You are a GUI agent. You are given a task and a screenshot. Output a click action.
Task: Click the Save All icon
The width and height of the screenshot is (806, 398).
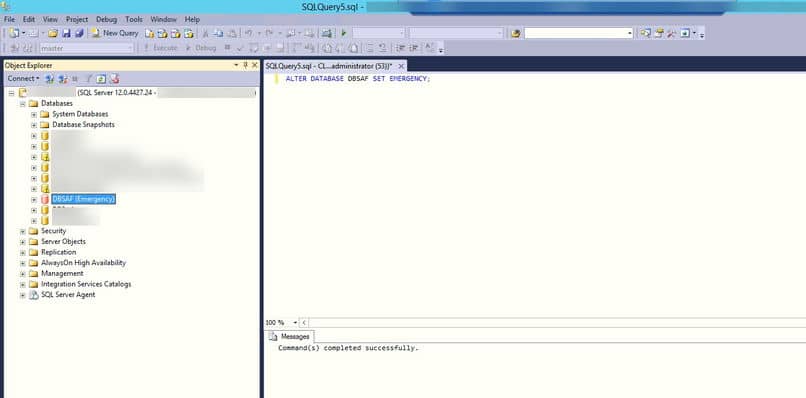(79, 33)
